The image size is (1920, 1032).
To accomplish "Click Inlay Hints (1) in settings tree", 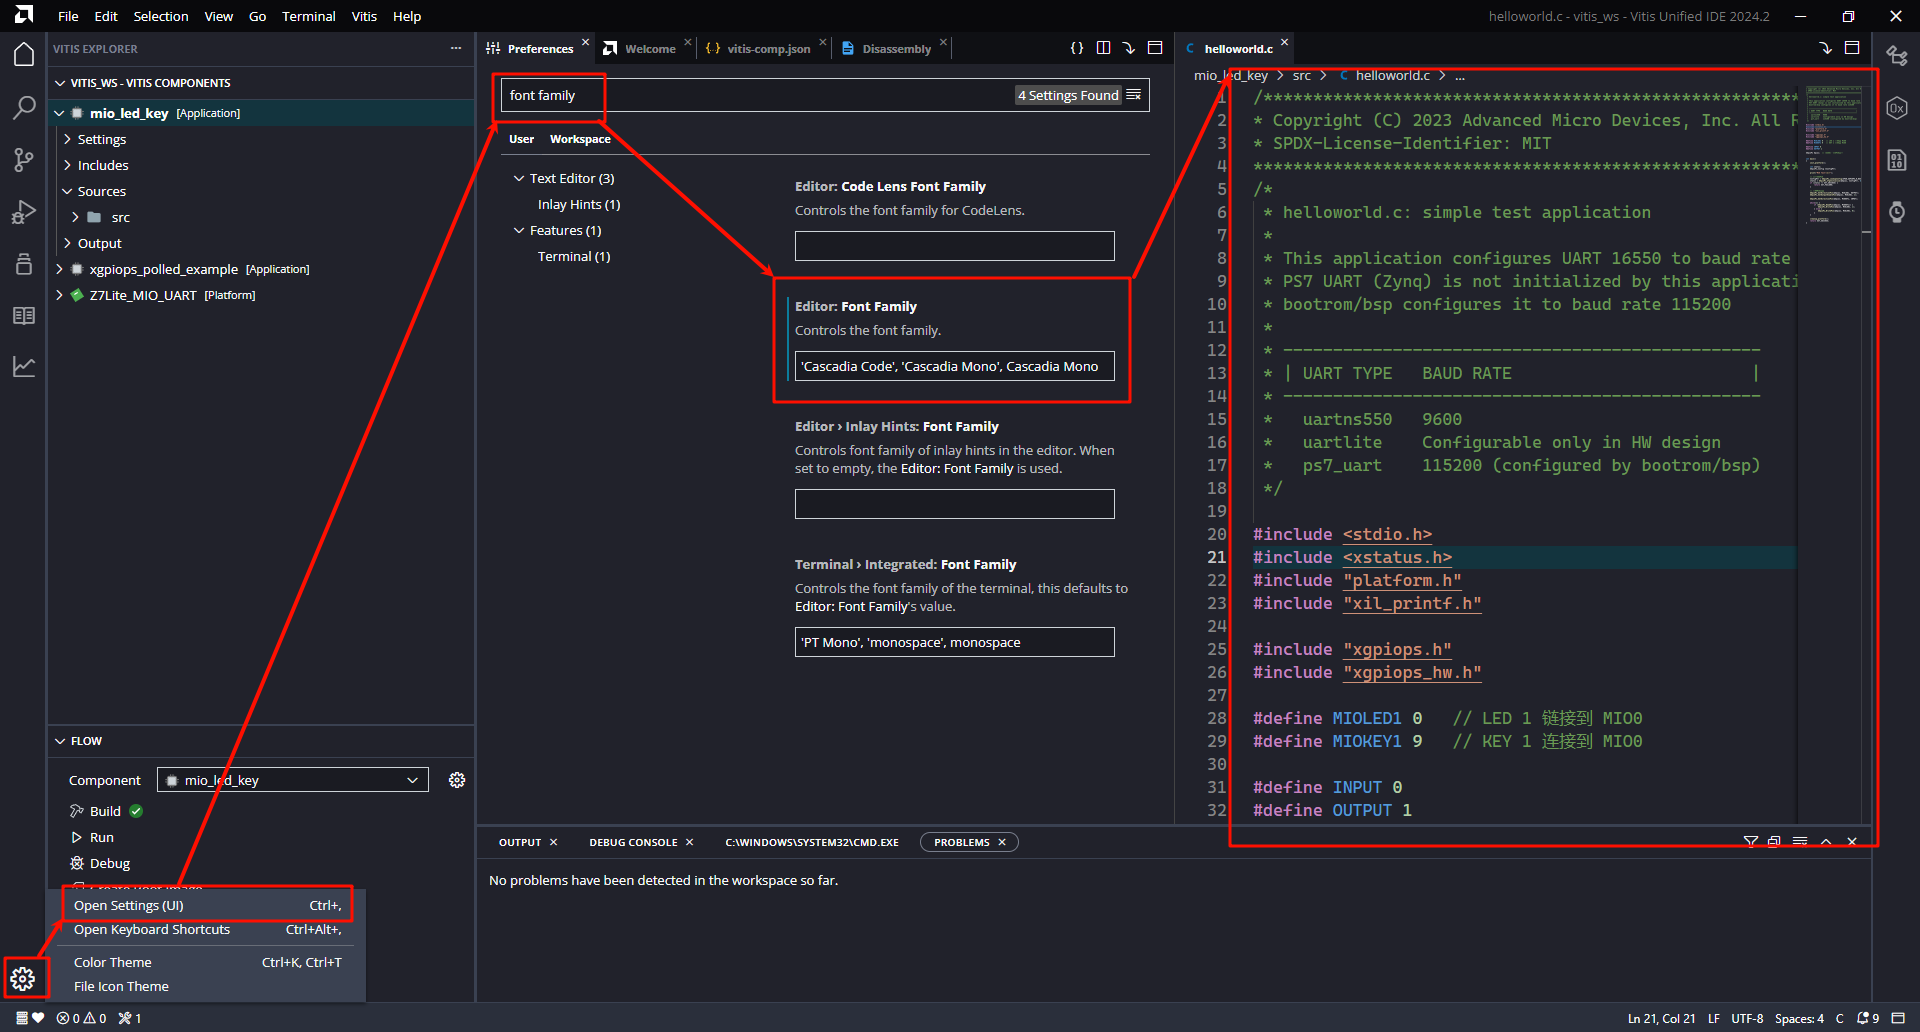I will (x=579, y=204).
